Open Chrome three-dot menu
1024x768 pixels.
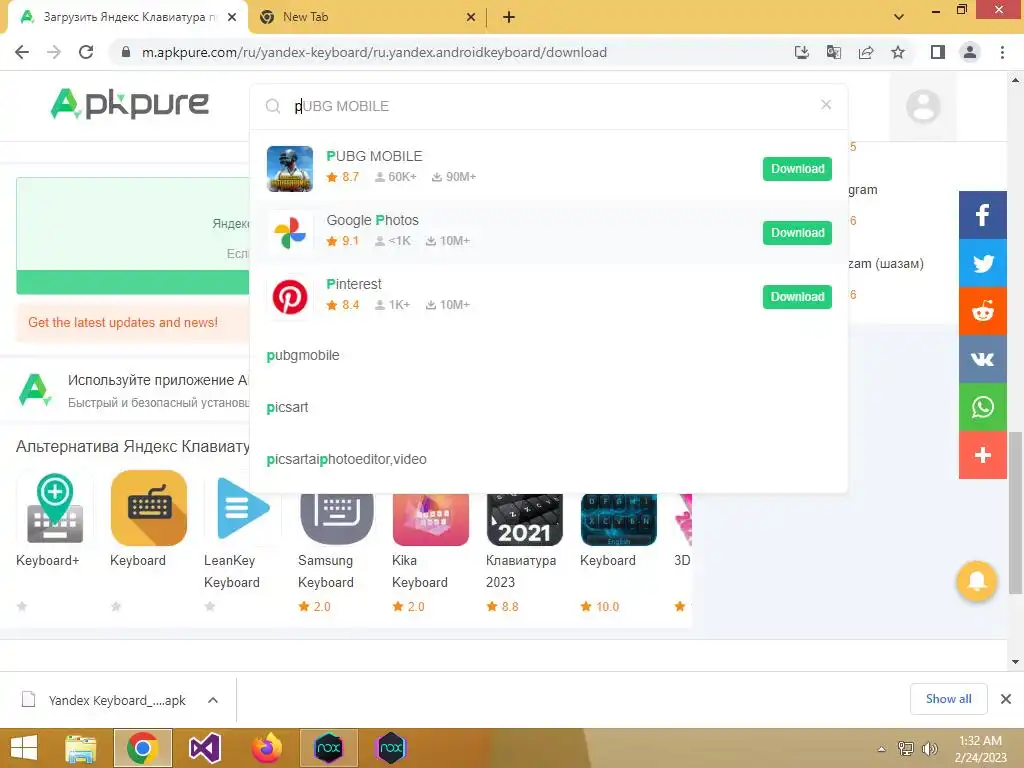pyautogui.click(x=1002, y=52)
